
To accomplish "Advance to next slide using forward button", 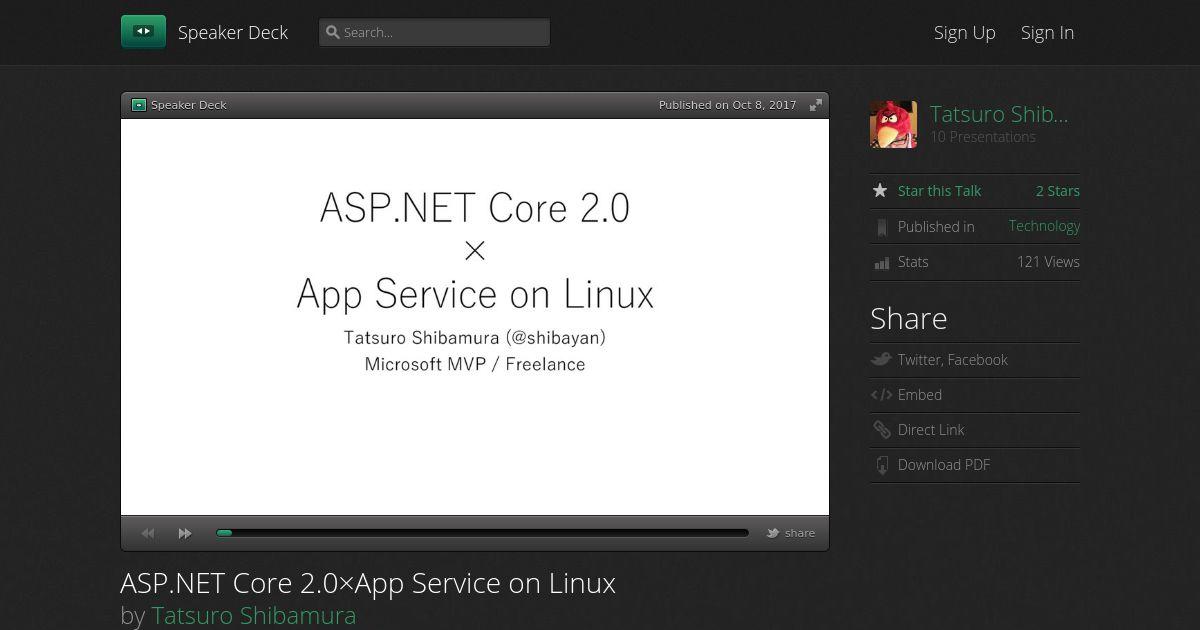I will pyautogui.click(x=185, y=533).
